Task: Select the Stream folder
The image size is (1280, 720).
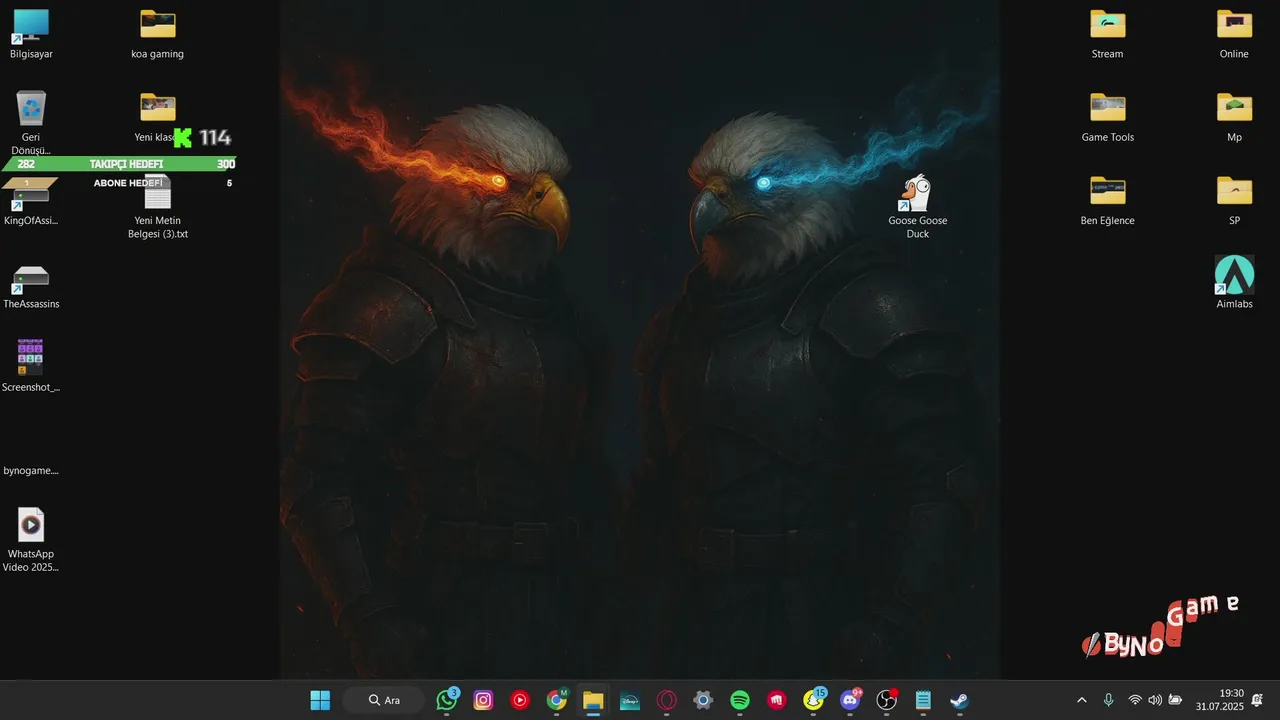Action: 1107,34
